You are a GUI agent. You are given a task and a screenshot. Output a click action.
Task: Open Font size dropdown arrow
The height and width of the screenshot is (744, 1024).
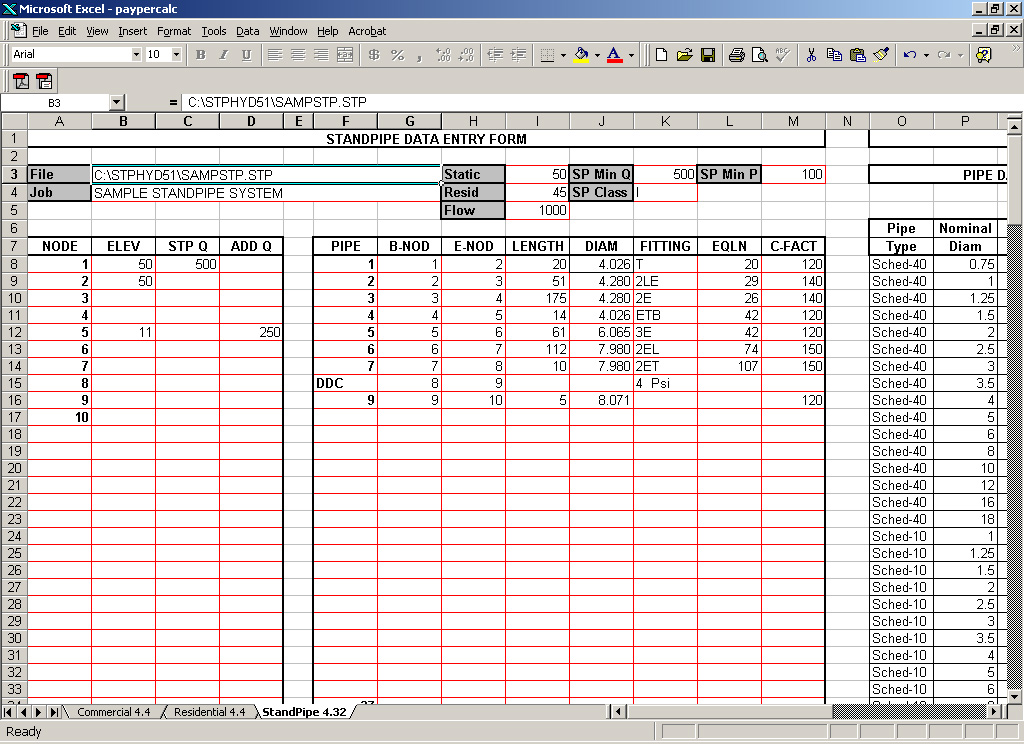[x=176, y=54]
